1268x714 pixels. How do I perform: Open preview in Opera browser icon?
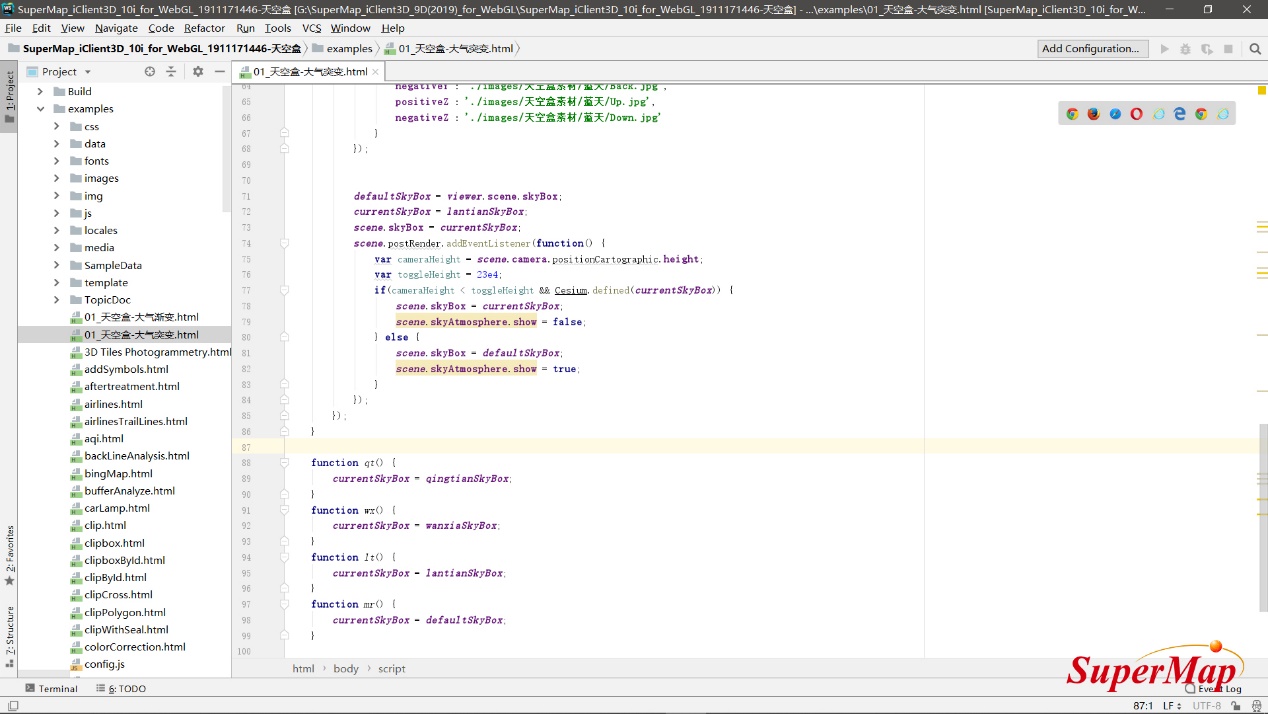pyautogui.click(x=1136, y=114)
